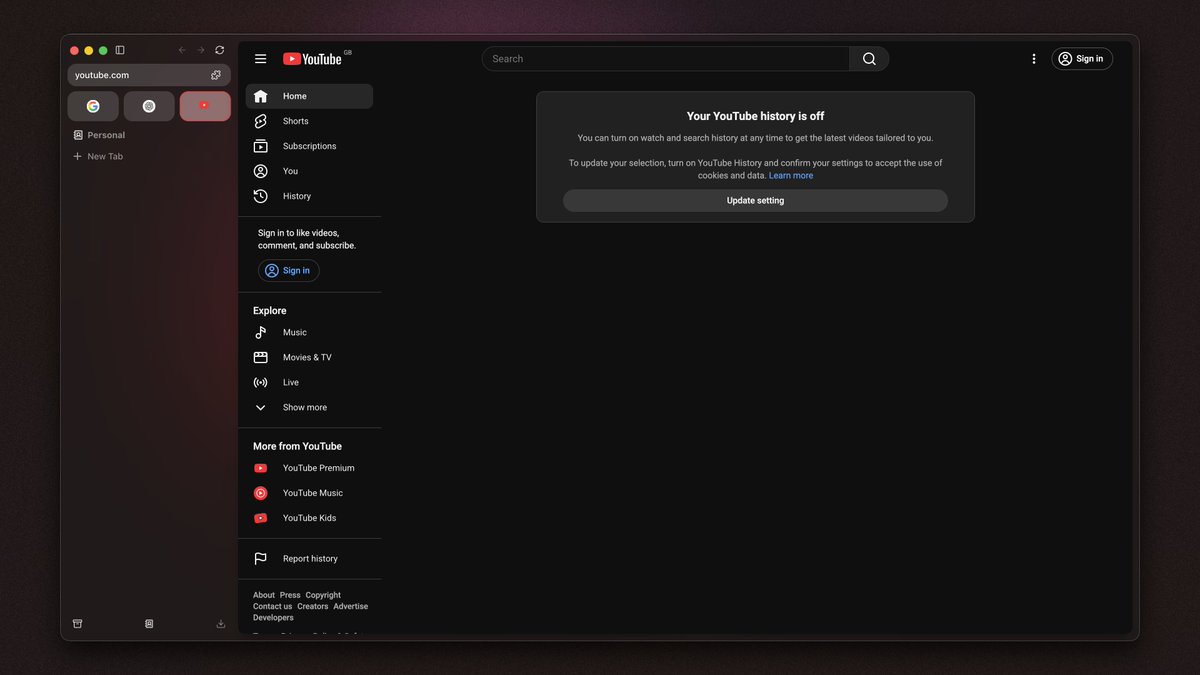
Task: Open the Advertise footer link
Action: pos(351,606)
